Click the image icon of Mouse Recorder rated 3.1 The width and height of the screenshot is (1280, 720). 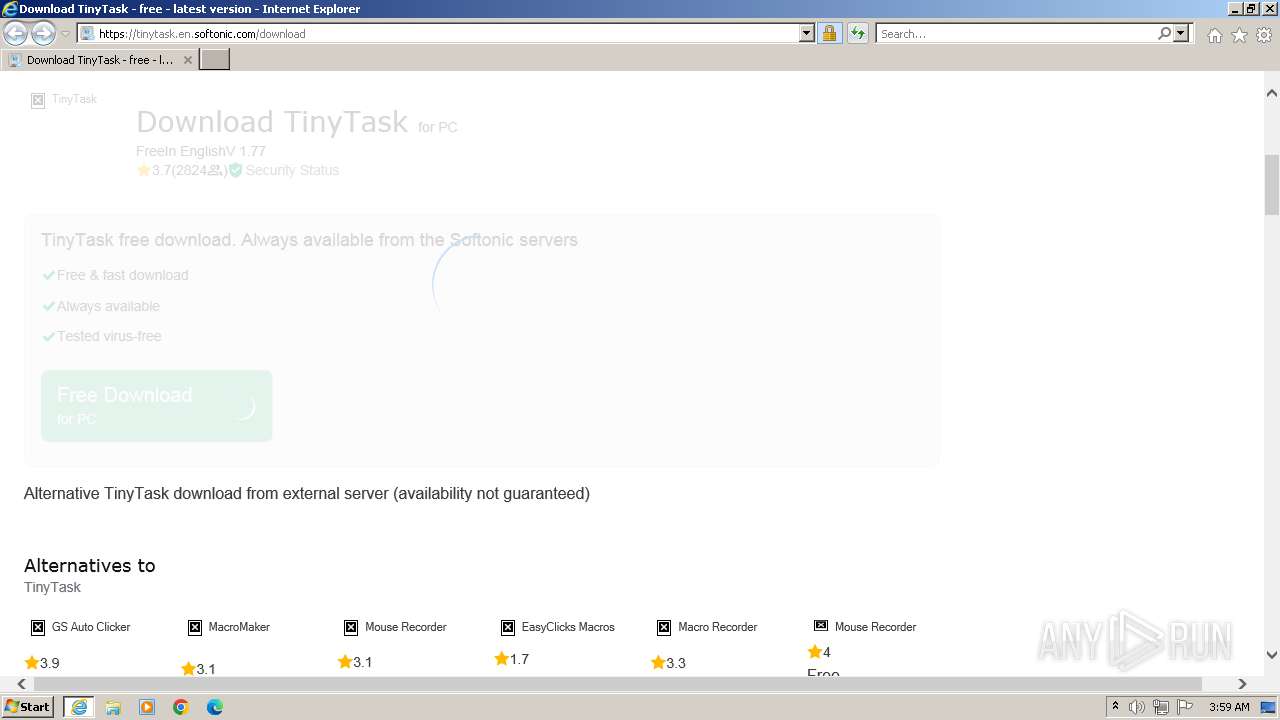click(351, 627)
